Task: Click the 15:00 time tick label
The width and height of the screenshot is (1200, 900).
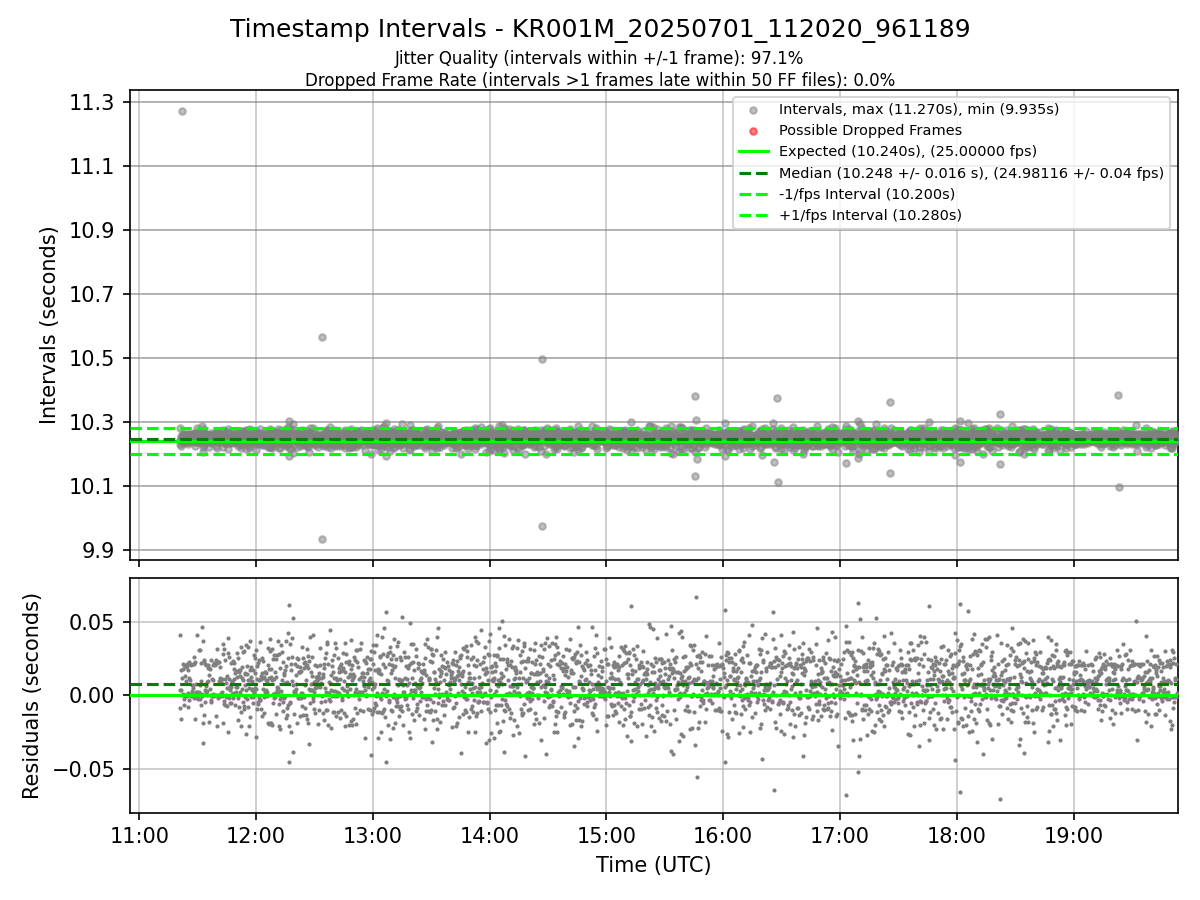Action: tap(606, 834)
